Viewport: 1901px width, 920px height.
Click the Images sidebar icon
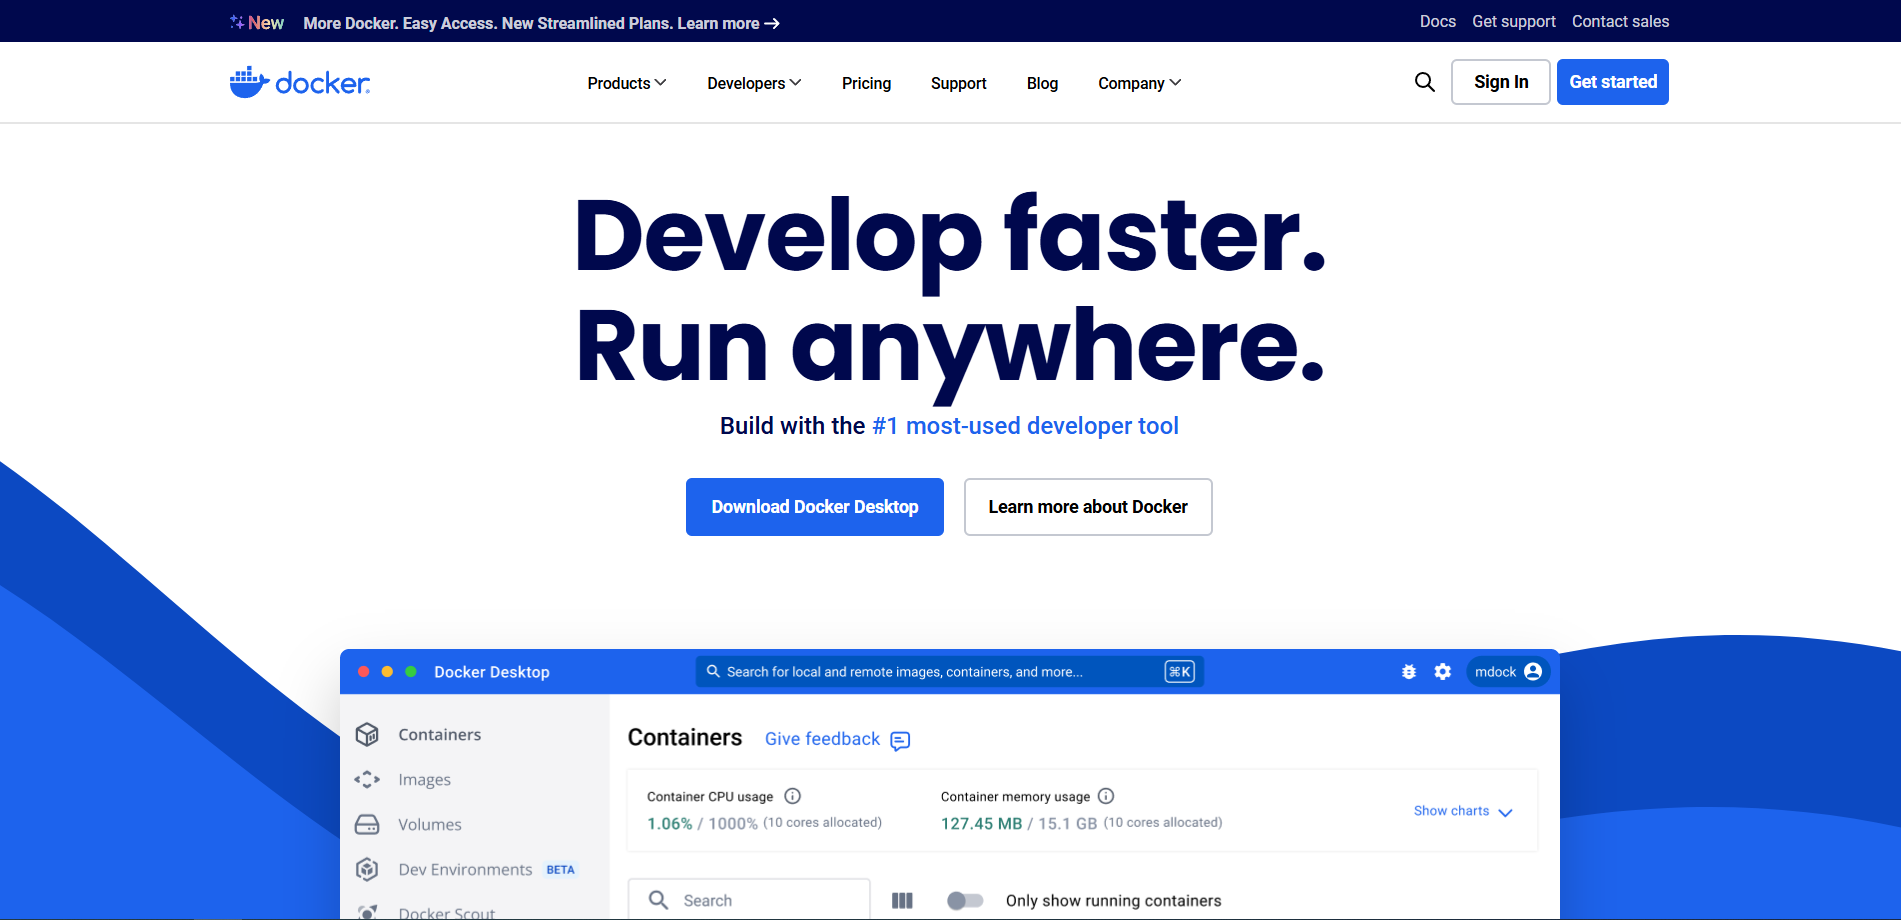pyautogui.click(x=367, y=779)
